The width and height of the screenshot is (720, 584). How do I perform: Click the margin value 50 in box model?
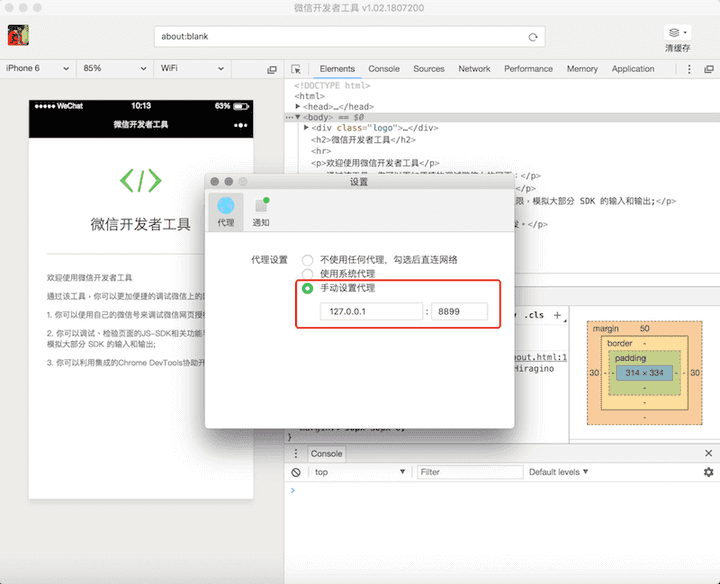pos(645,329)
